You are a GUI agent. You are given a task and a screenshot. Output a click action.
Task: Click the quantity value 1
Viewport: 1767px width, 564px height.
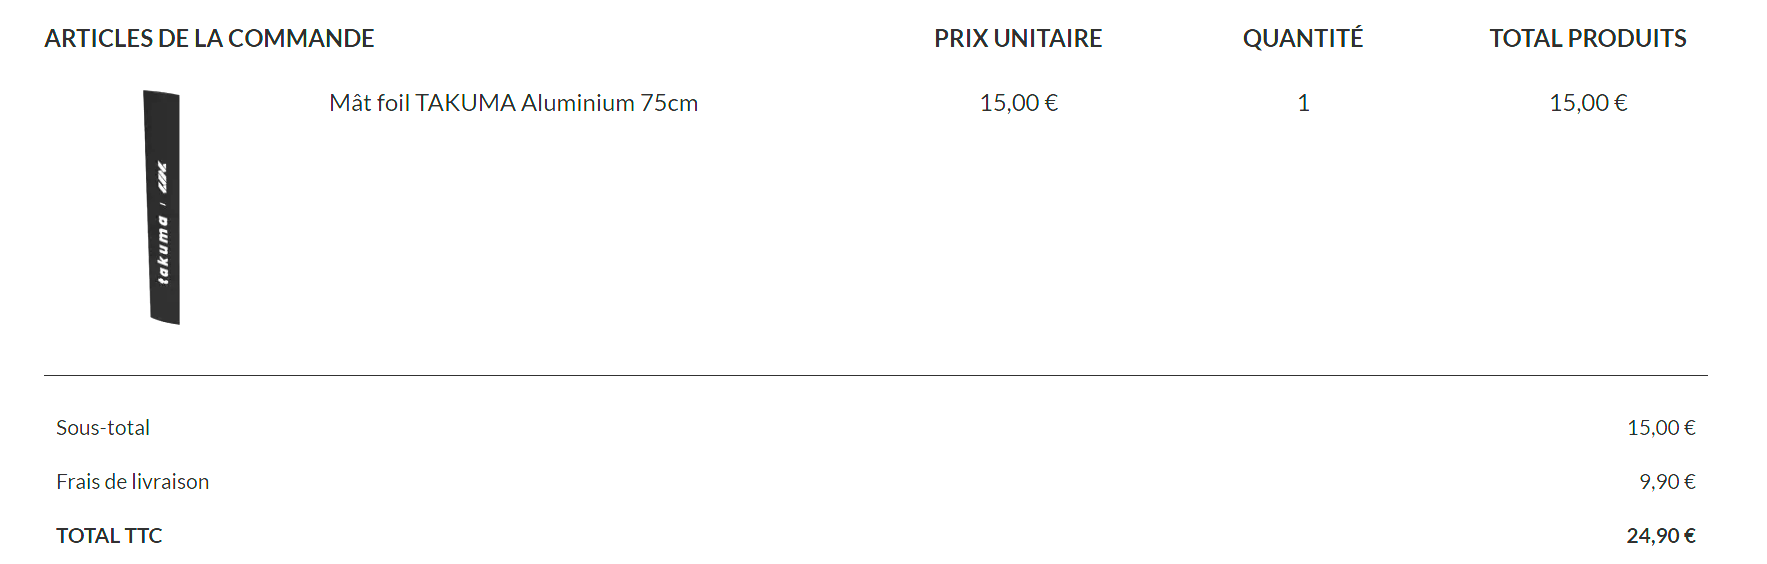point(1303,103)
